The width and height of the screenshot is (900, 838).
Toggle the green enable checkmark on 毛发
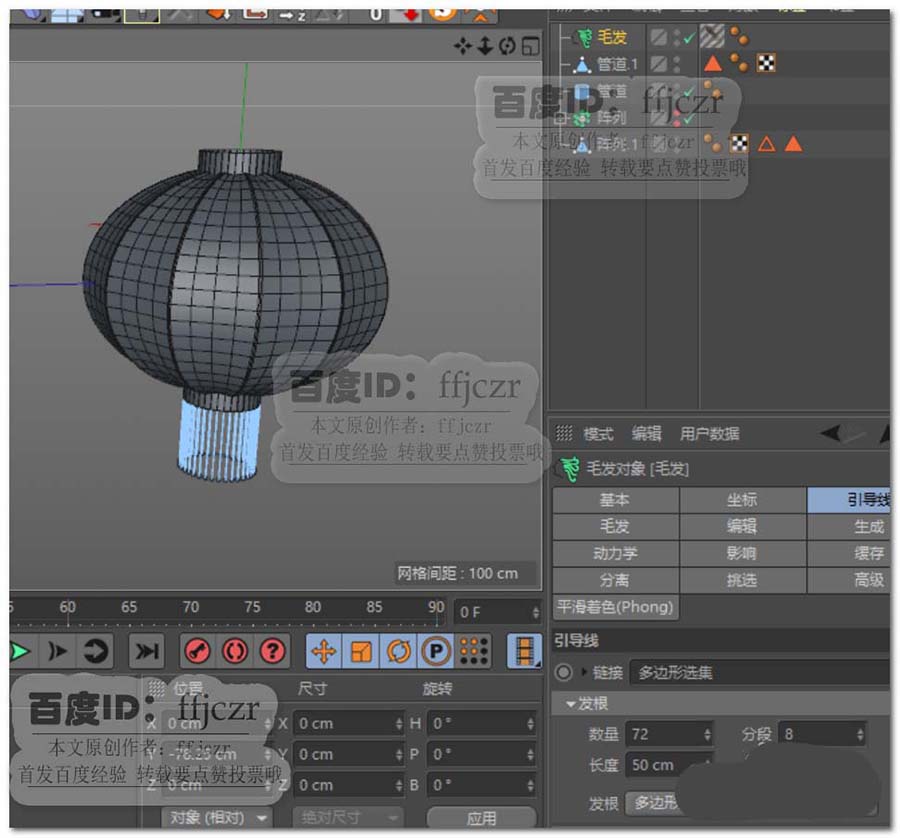[x=689, y=38]
